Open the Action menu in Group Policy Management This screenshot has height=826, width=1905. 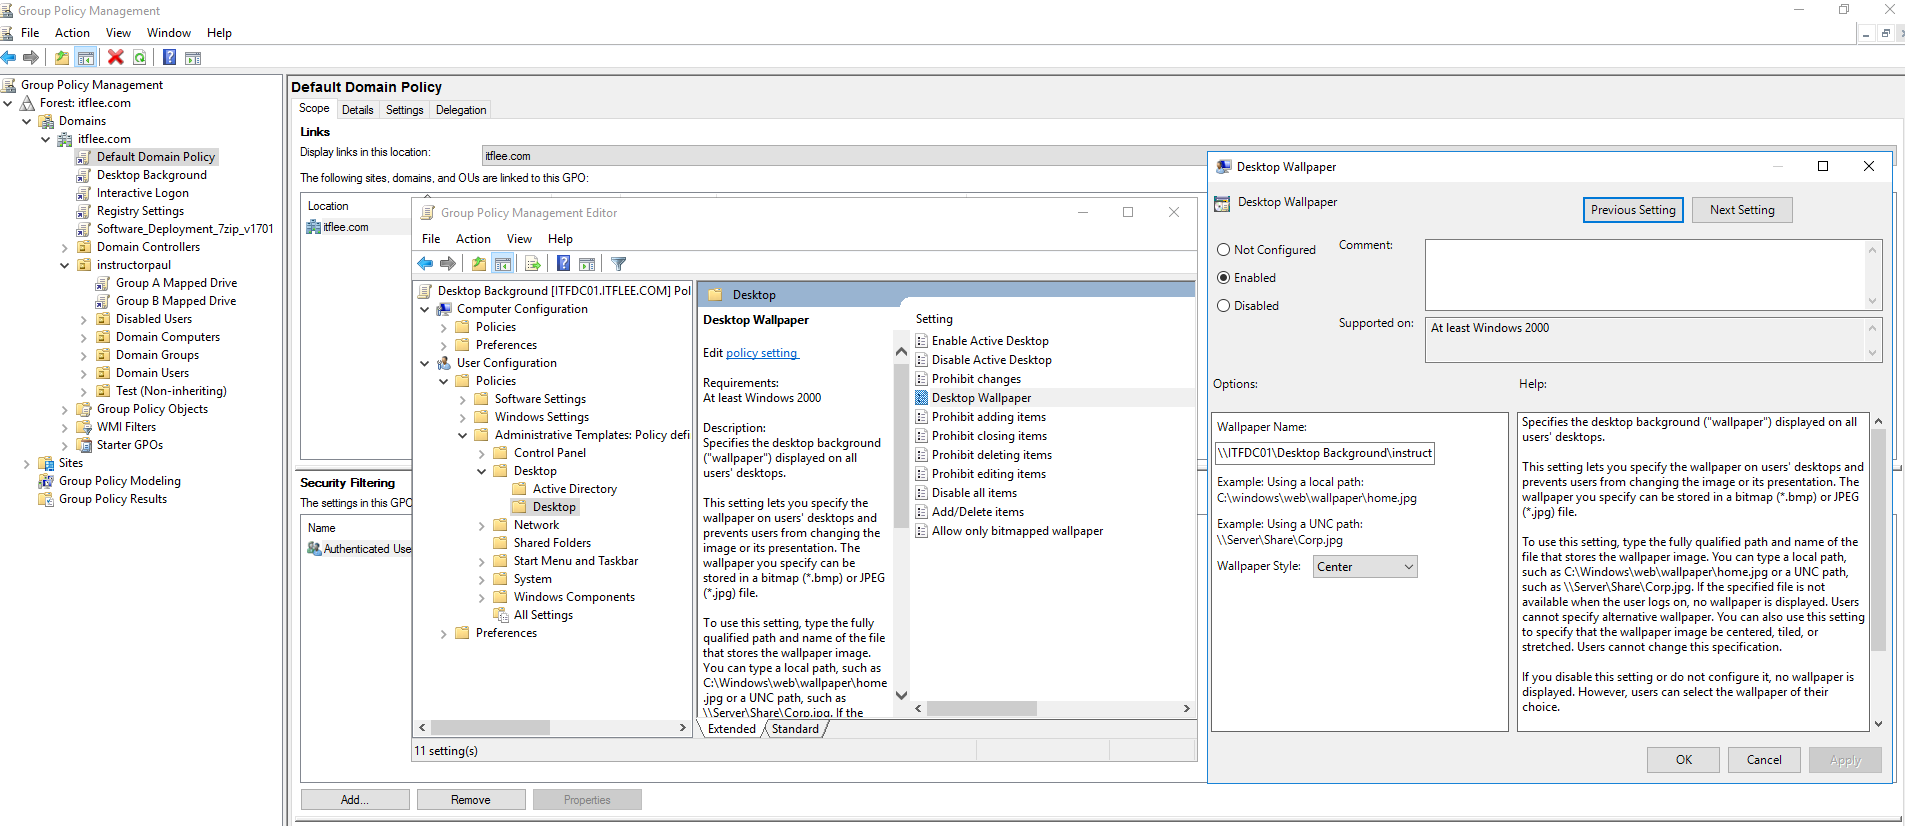tap(72, 33)
